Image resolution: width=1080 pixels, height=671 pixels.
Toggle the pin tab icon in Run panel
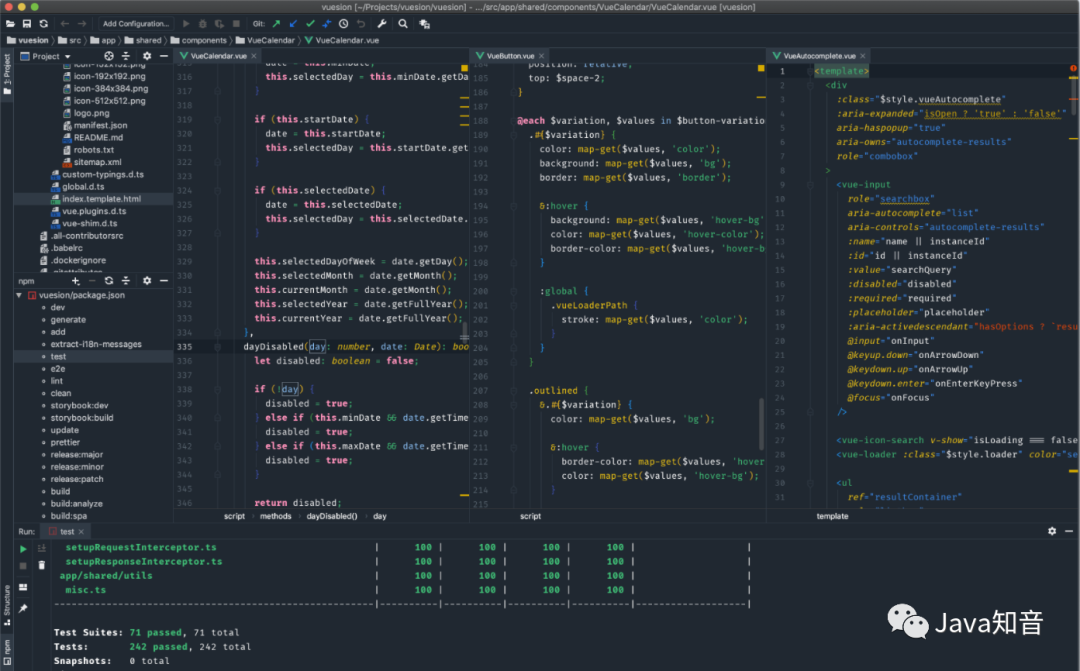pos(23,608)
